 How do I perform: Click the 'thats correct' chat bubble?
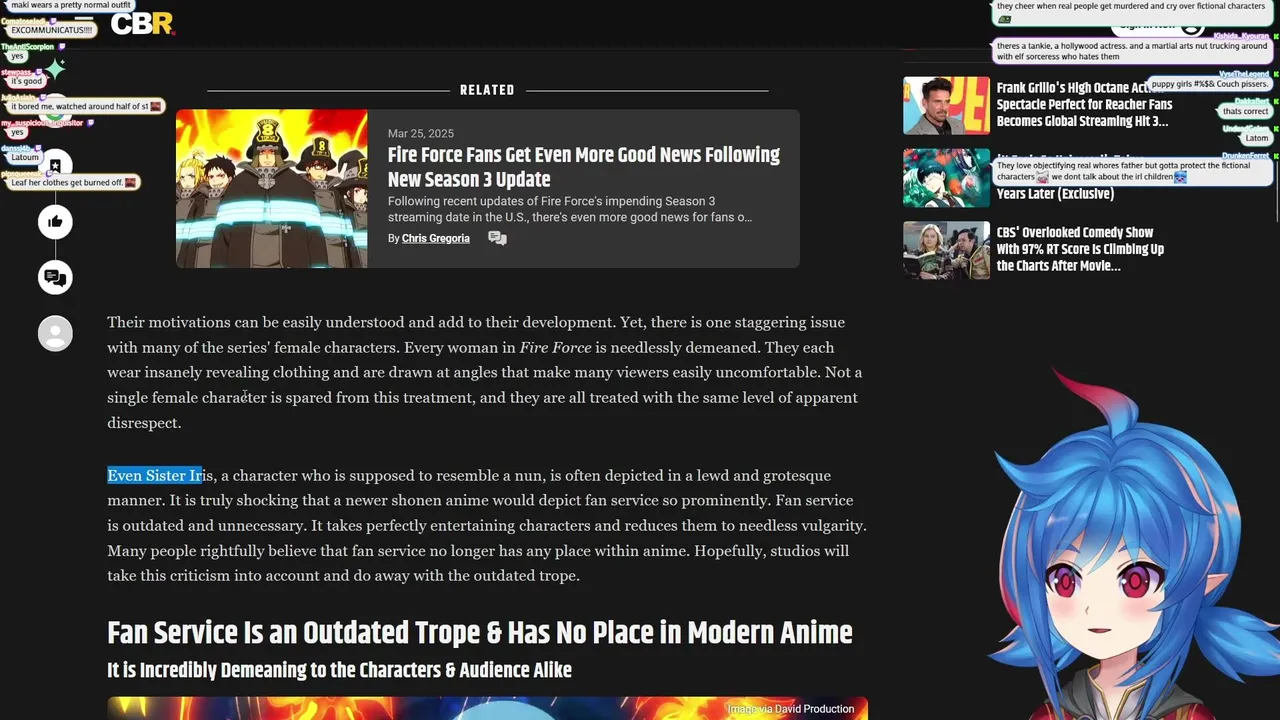coord(1245,111)
